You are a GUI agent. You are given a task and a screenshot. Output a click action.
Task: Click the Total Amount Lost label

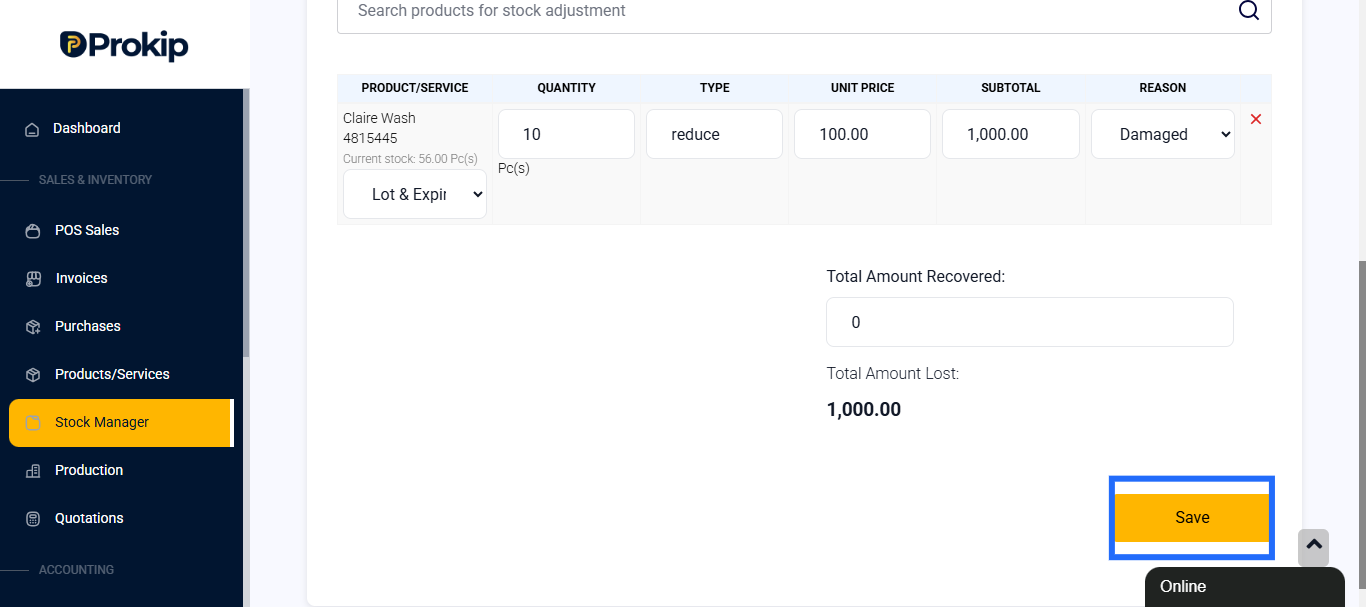point(893,373)
